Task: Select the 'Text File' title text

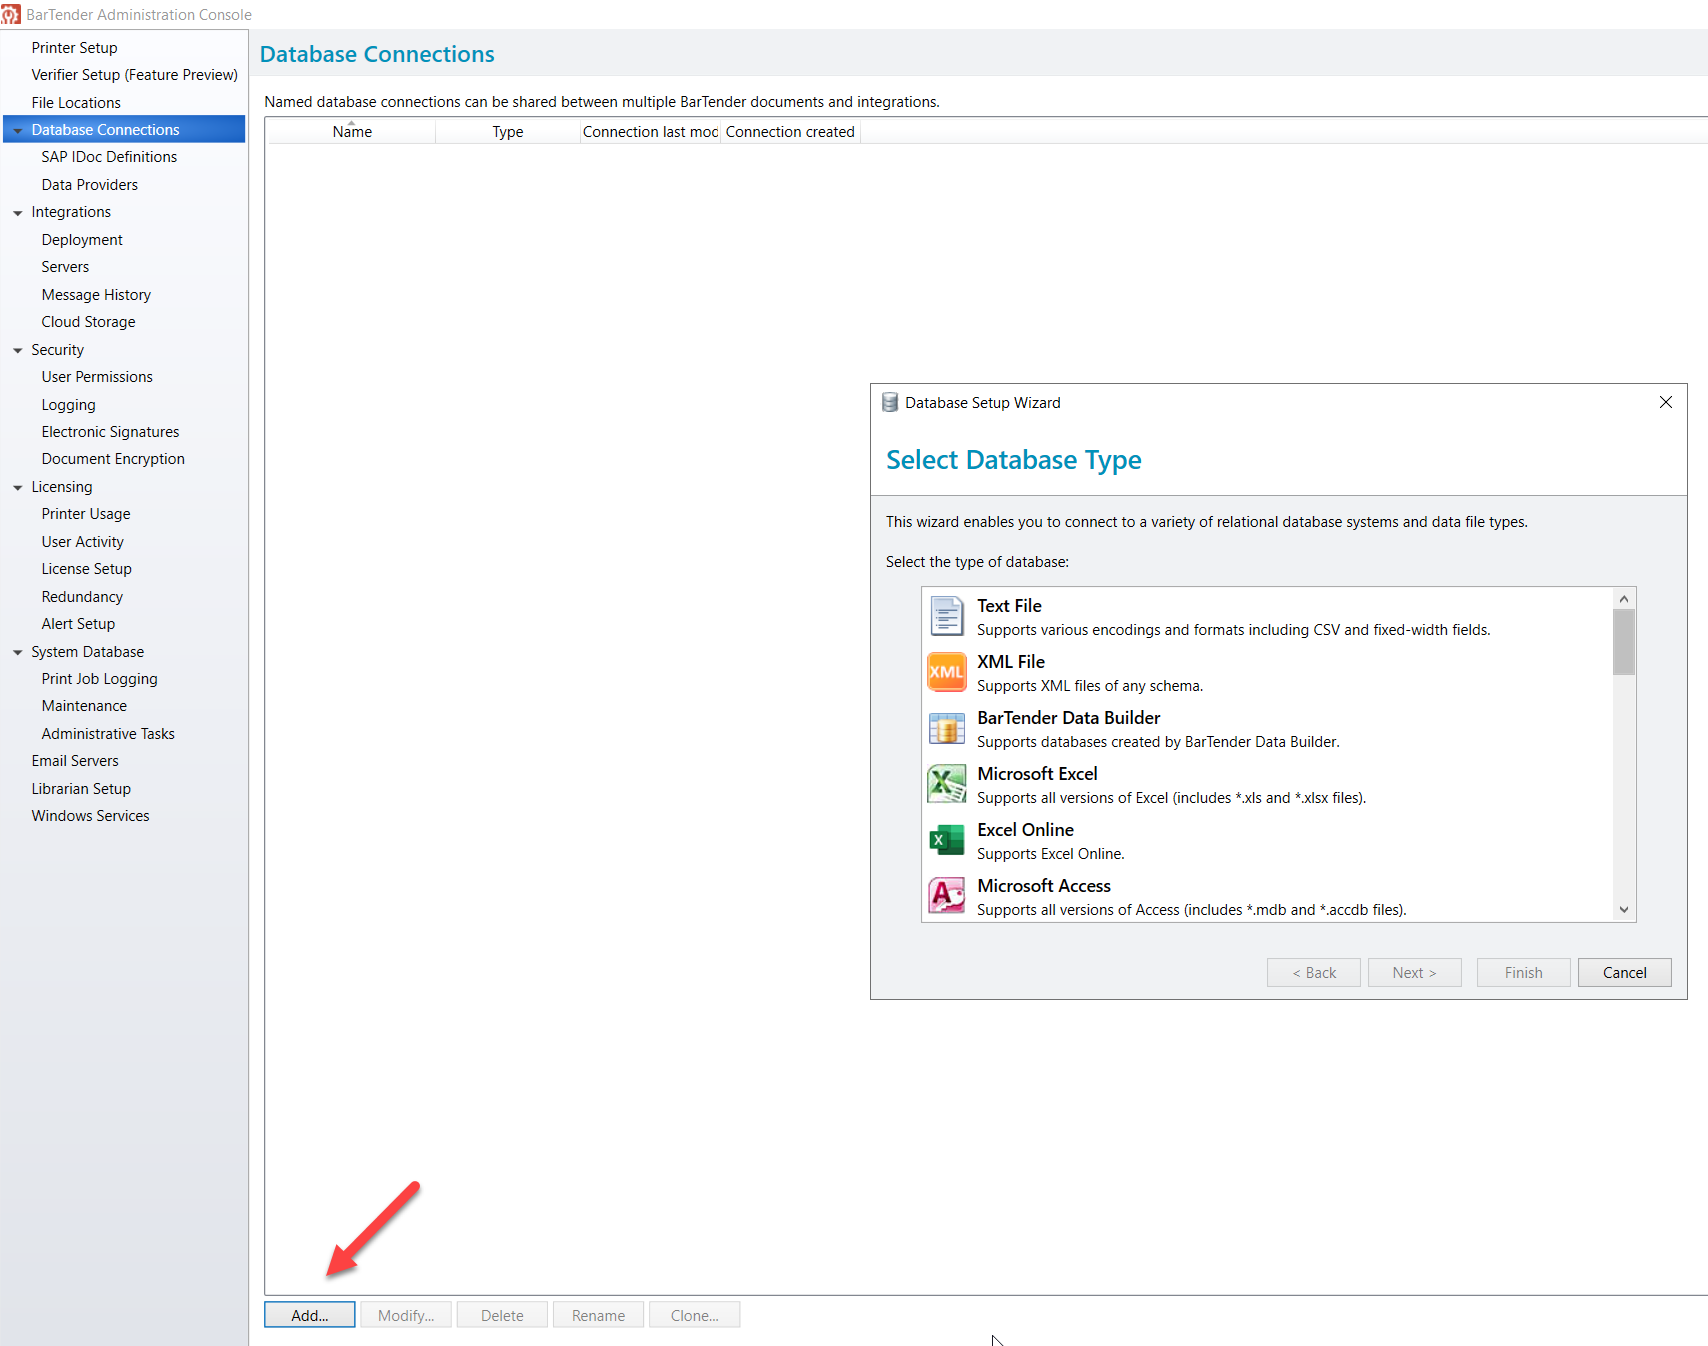Action: tap(1009, 606)
